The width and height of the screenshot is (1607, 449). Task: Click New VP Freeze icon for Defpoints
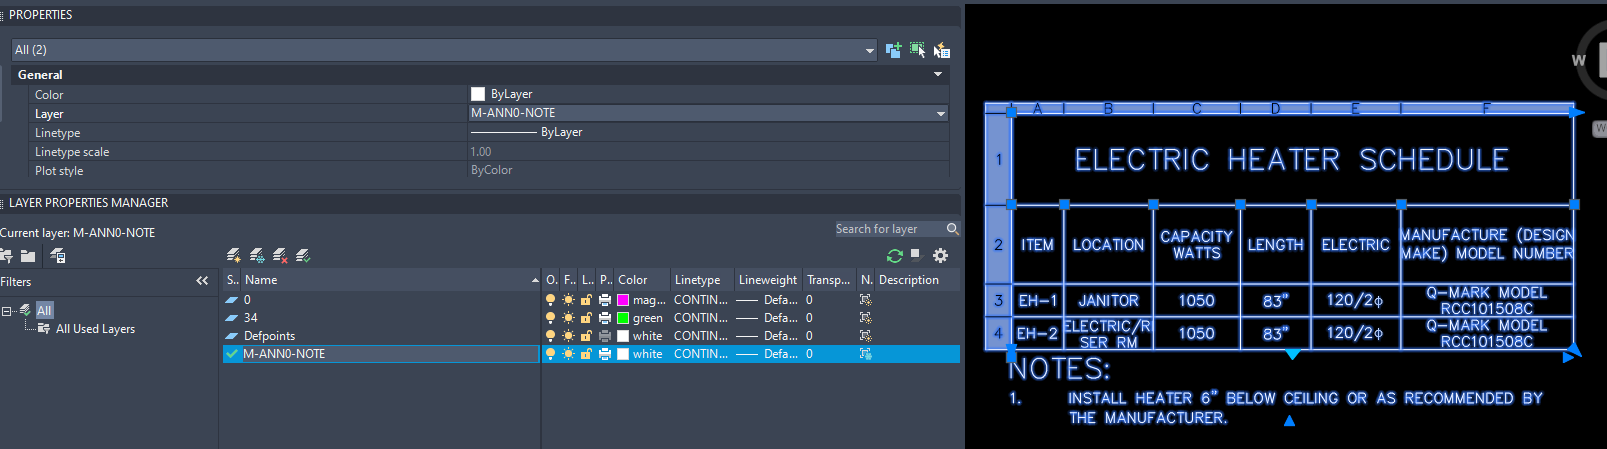[x=866, y=336]
